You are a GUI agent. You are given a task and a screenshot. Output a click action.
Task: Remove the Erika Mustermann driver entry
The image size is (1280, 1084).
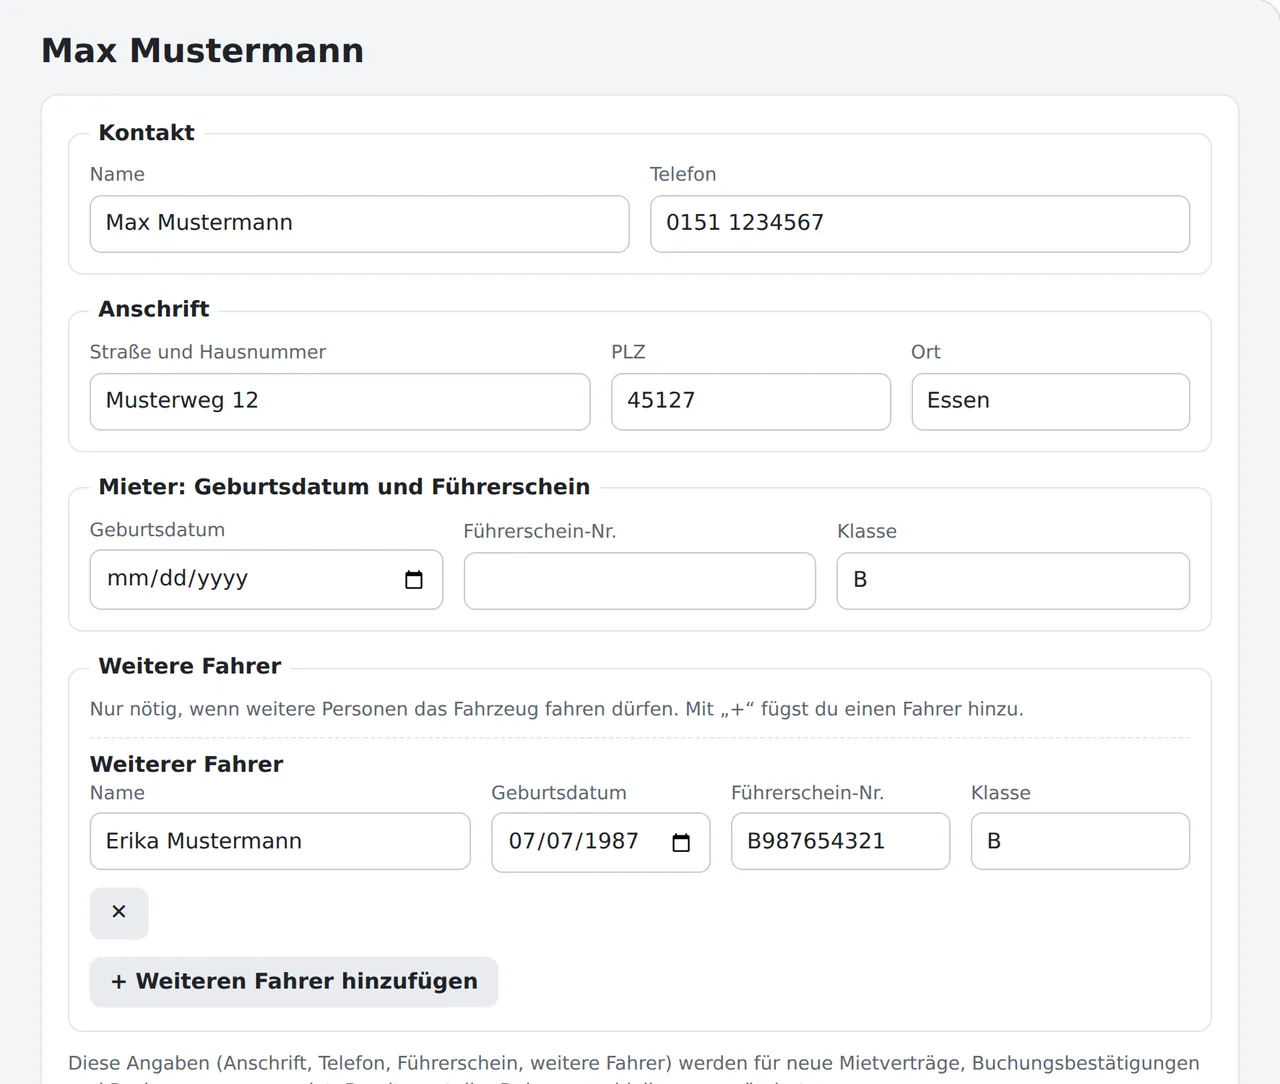pos(119,913)
